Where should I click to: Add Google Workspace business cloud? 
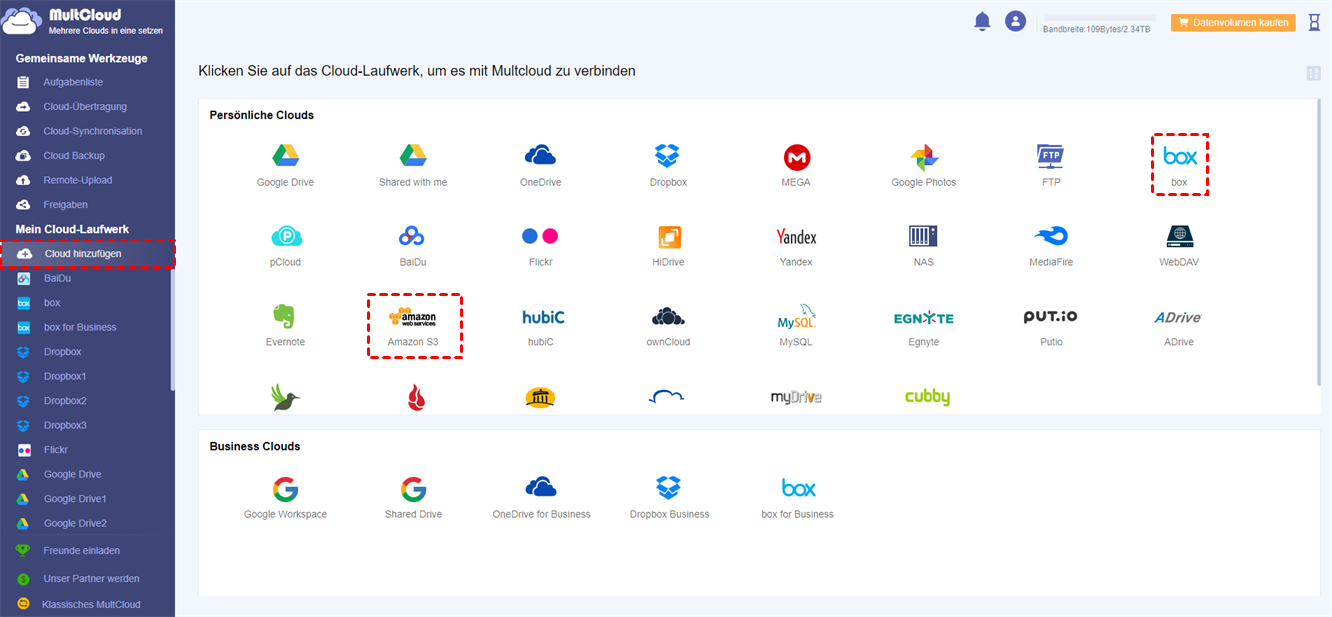(x=285, y=497)
